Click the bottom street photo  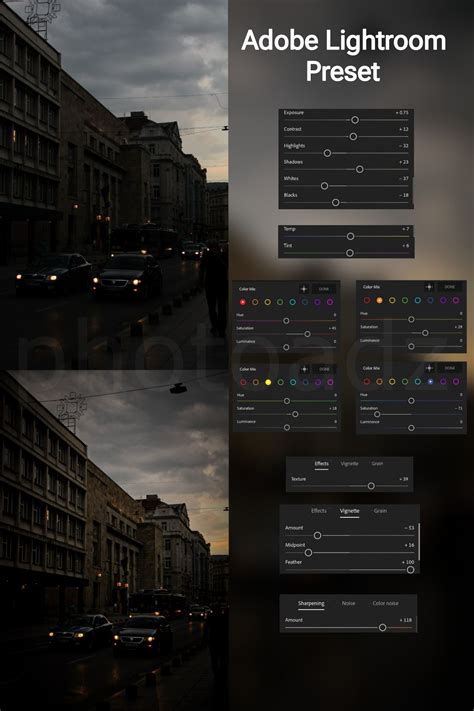tap(114, 540)
